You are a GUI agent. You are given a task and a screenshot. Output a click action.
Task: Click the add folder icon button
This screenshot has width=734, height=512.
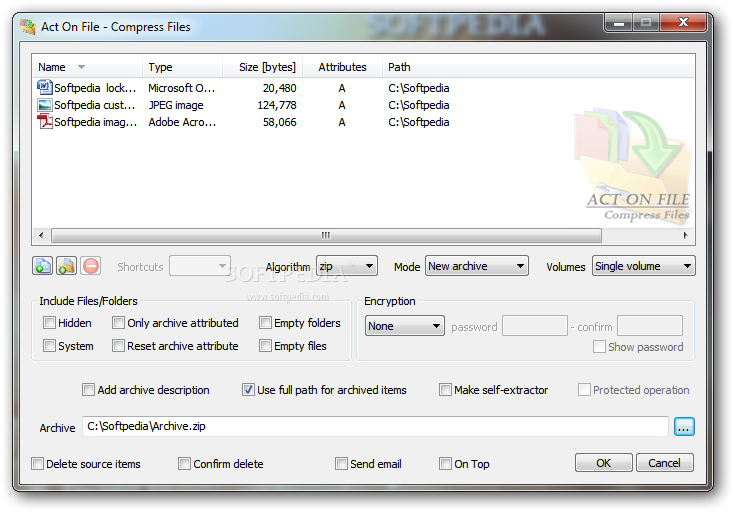pos(66,266)
